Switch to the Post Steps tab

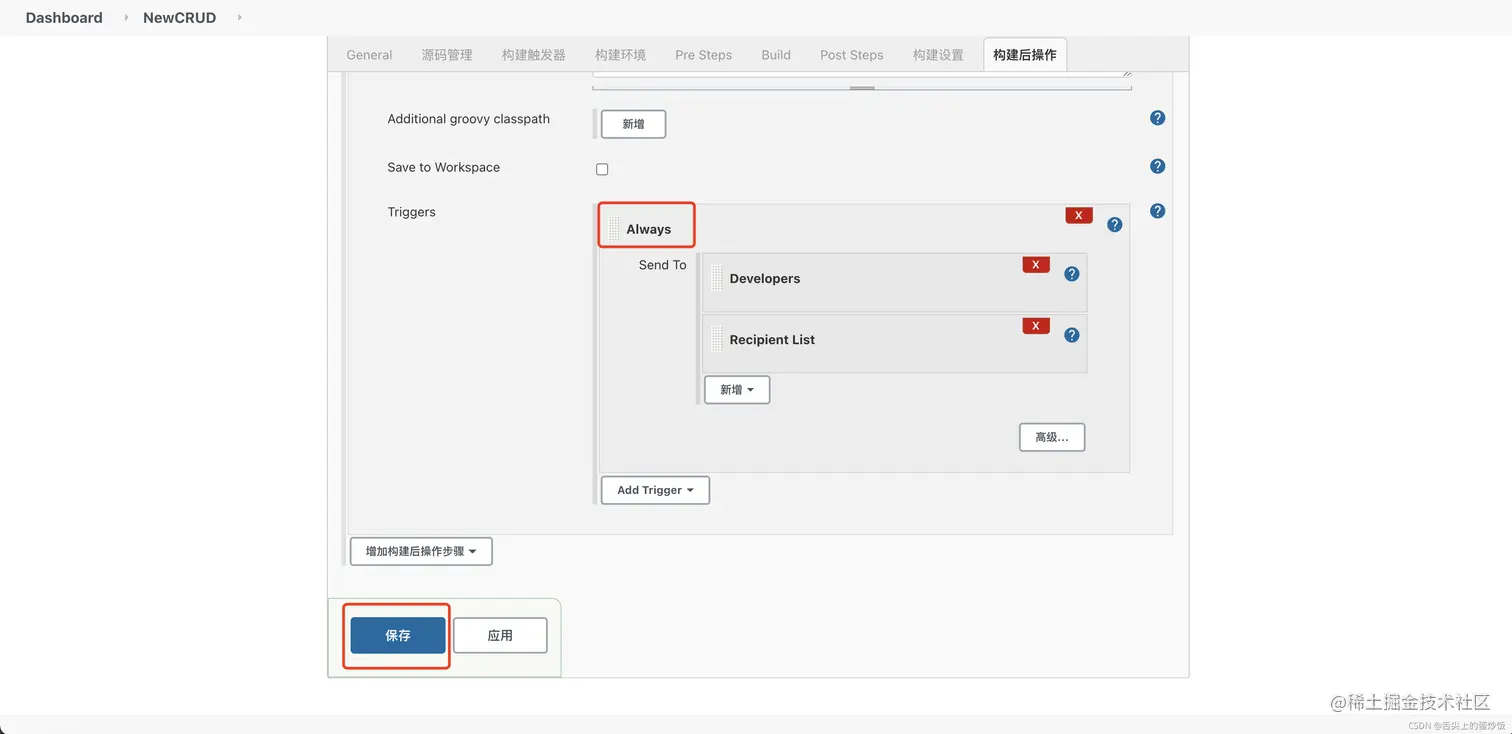click(x=852, y=55)
